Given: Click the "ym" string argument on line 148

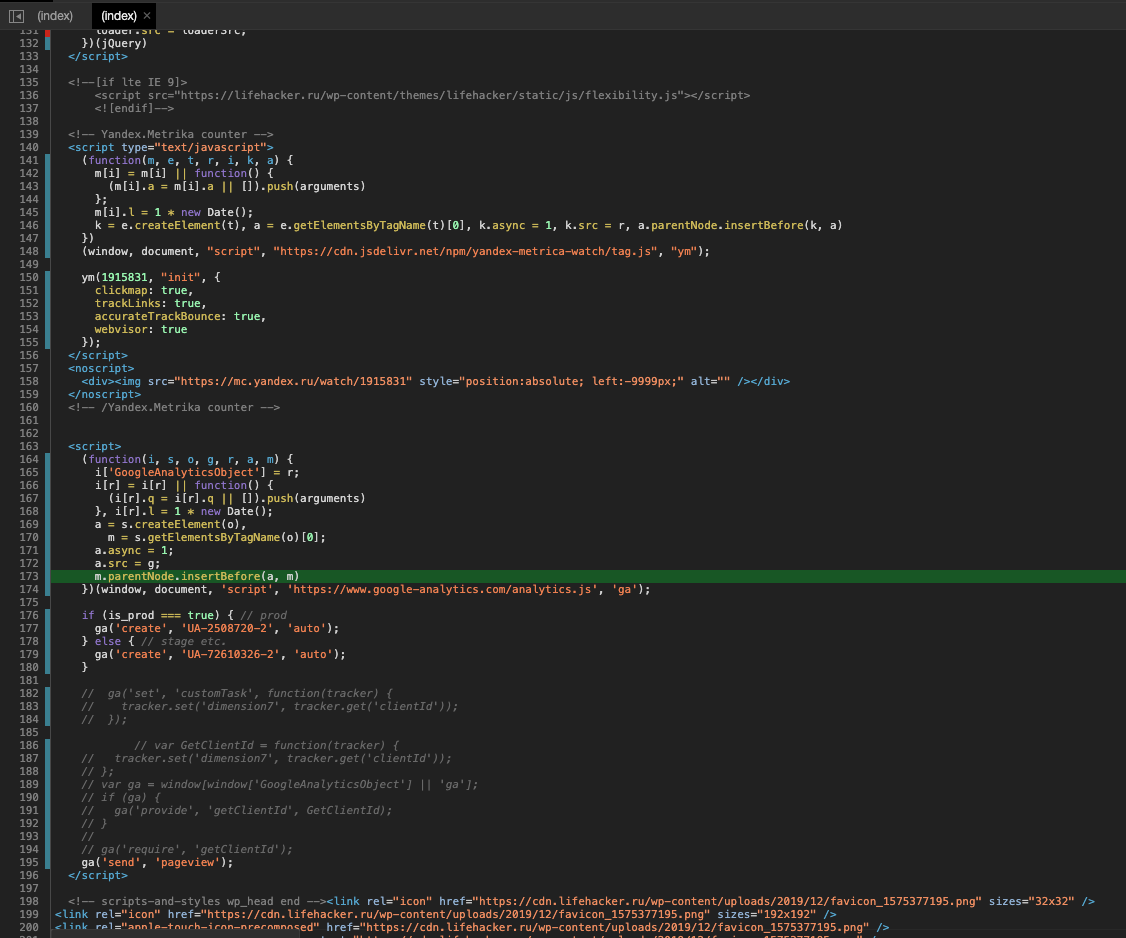Looking at the screenshot, I should (684, 251).
